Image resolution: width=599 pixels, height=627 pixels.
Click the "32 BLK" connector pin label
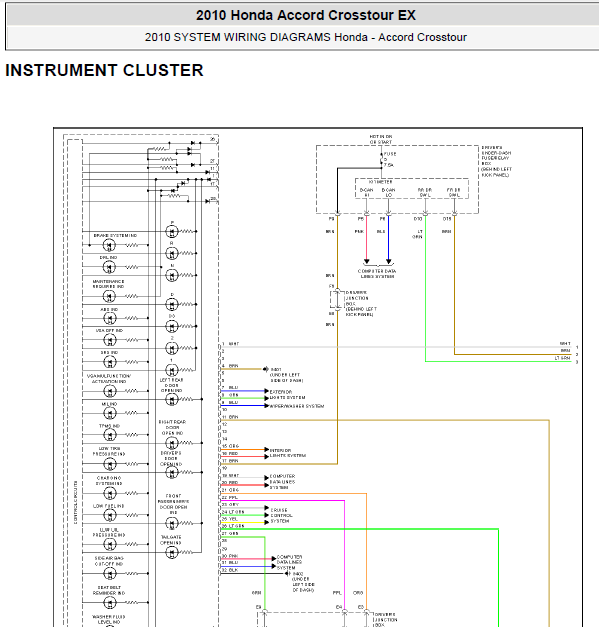[x=230, y=570]
